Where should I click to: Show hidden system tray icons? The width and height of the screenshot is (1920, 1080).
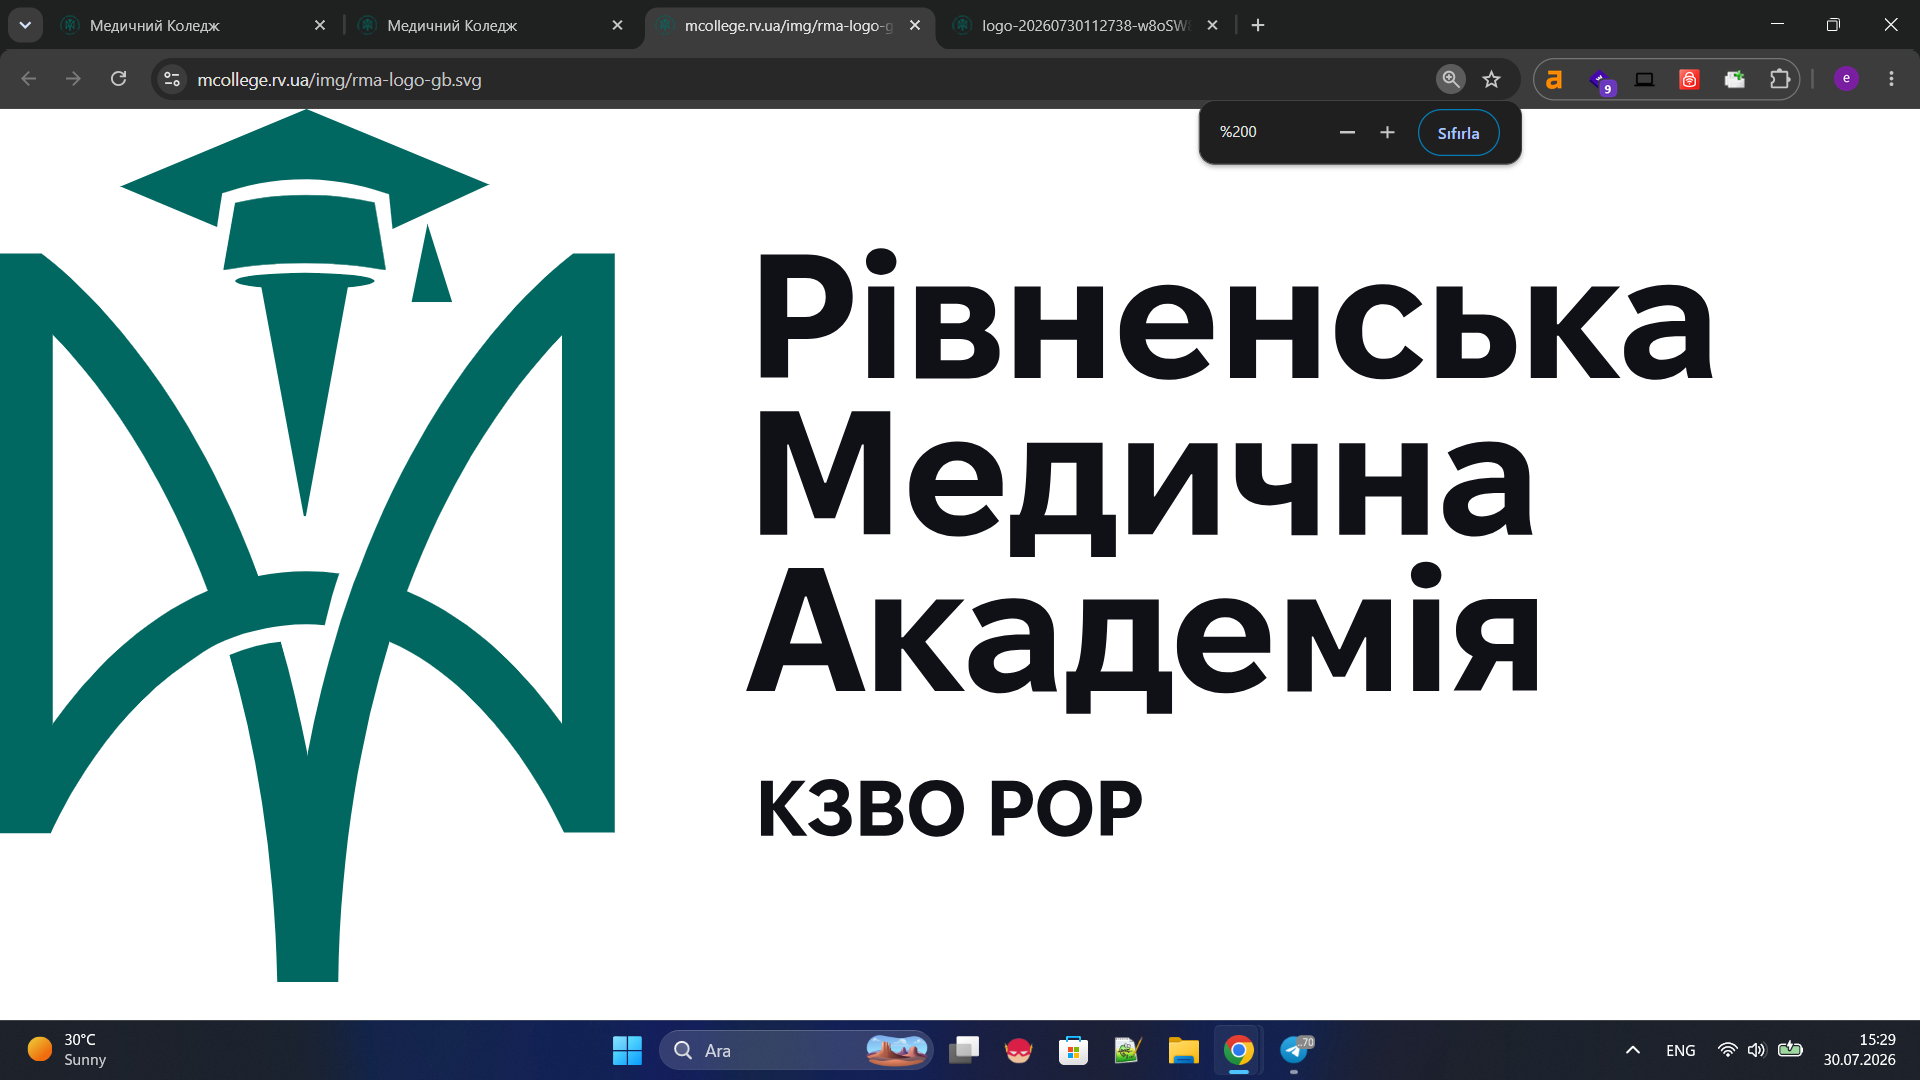pos(1632,1050)
